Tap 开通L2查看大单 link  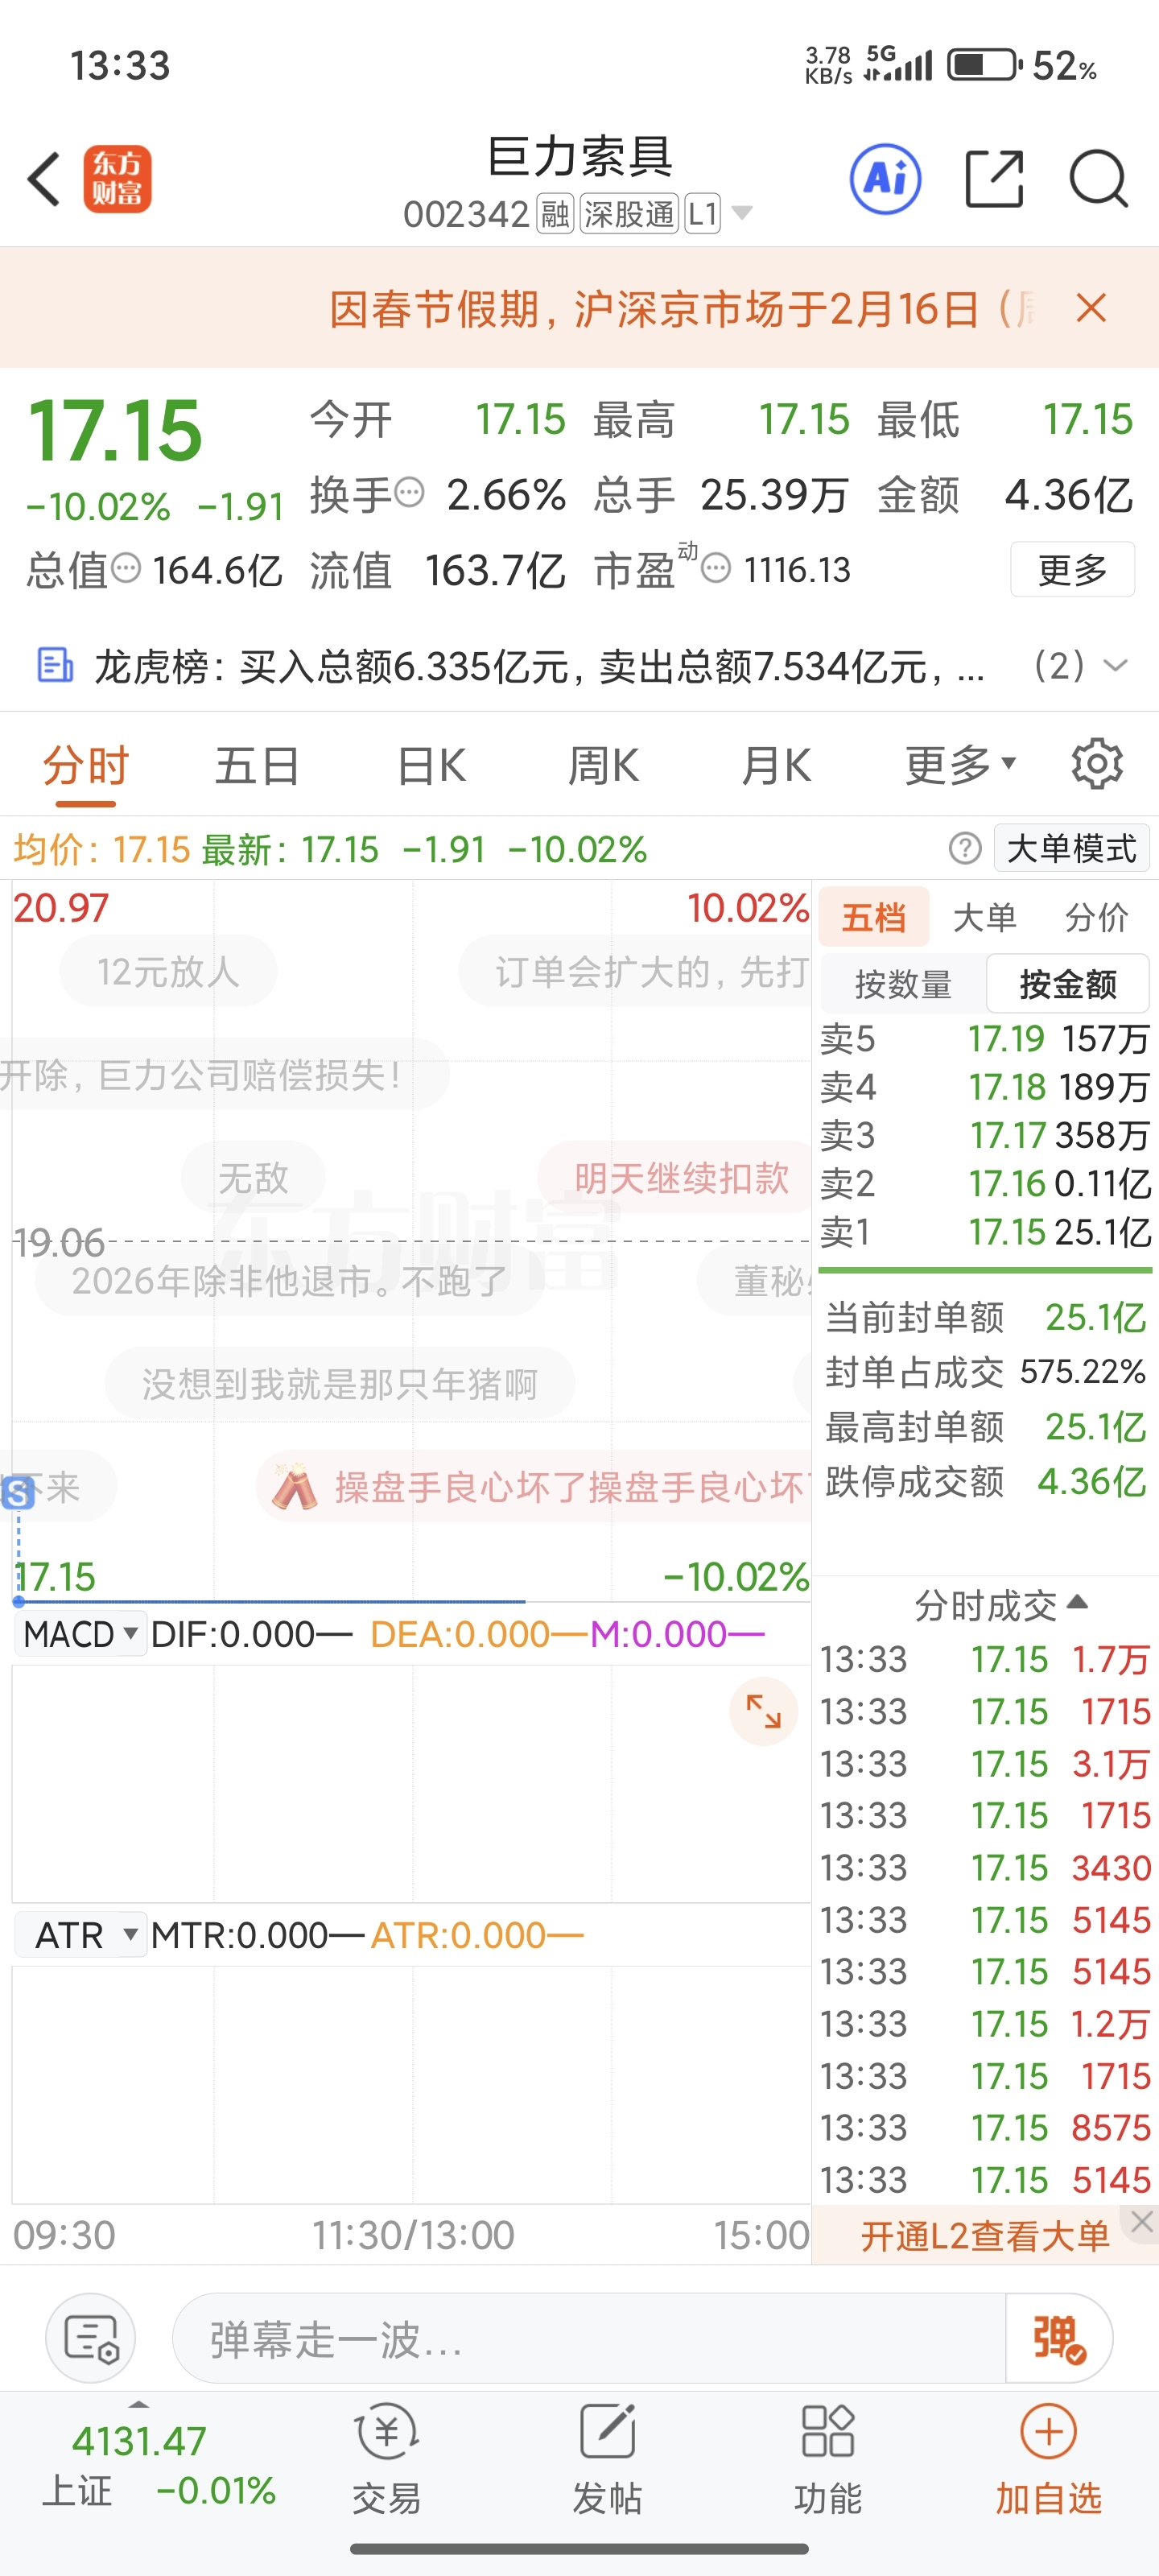(x=985, y=2236)
